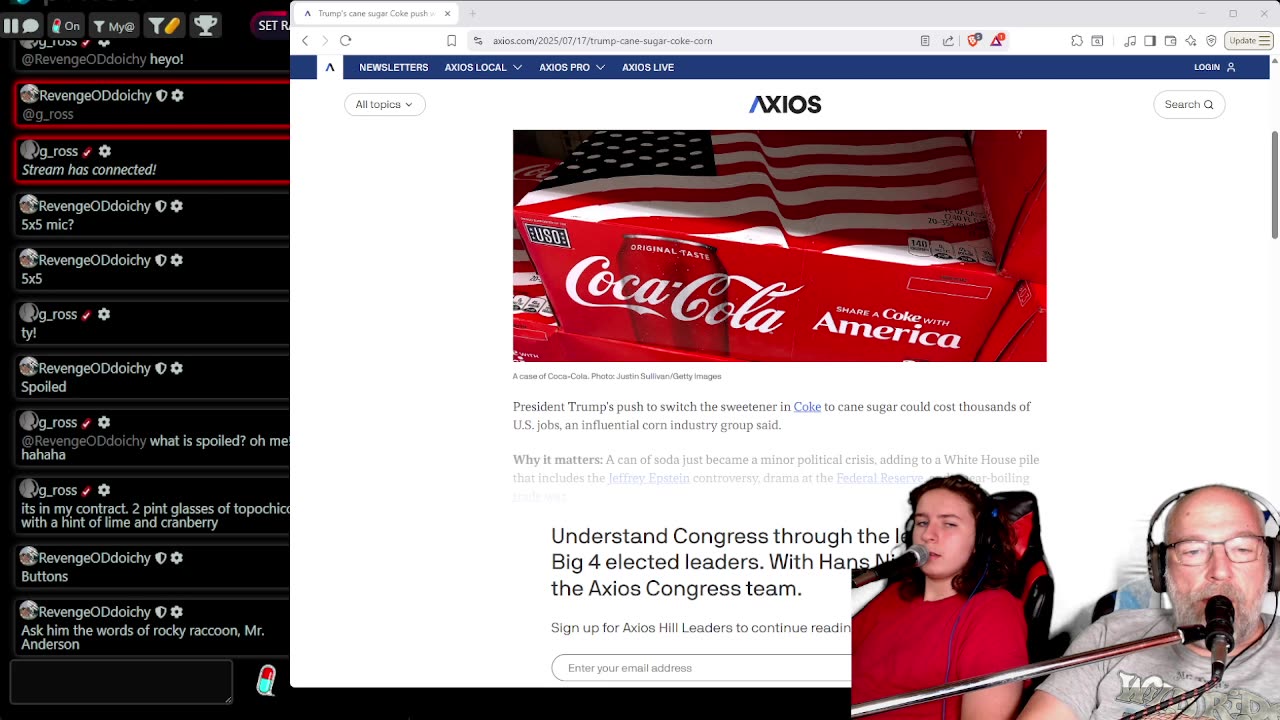Expand the All topics dropdown
The width and height of the screenshot is (1280, 720).
384,104
